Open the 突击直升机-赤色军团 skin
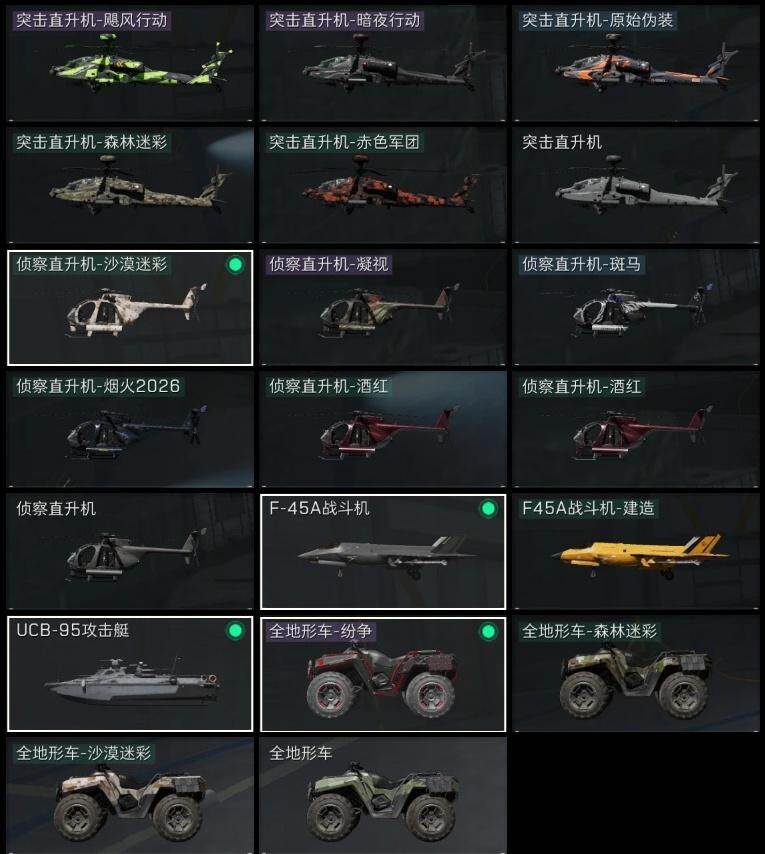Viewport: 765px width, 854px height. [383, 186]
